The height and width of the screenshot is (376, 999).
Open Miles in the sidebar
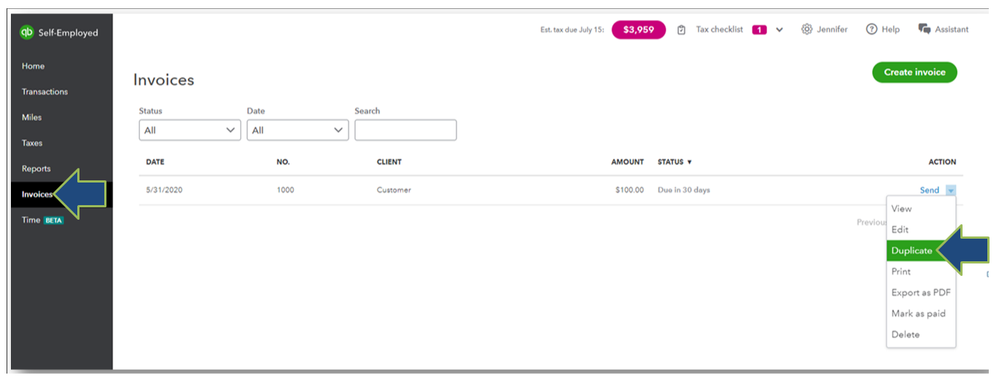tap(32, 117)
